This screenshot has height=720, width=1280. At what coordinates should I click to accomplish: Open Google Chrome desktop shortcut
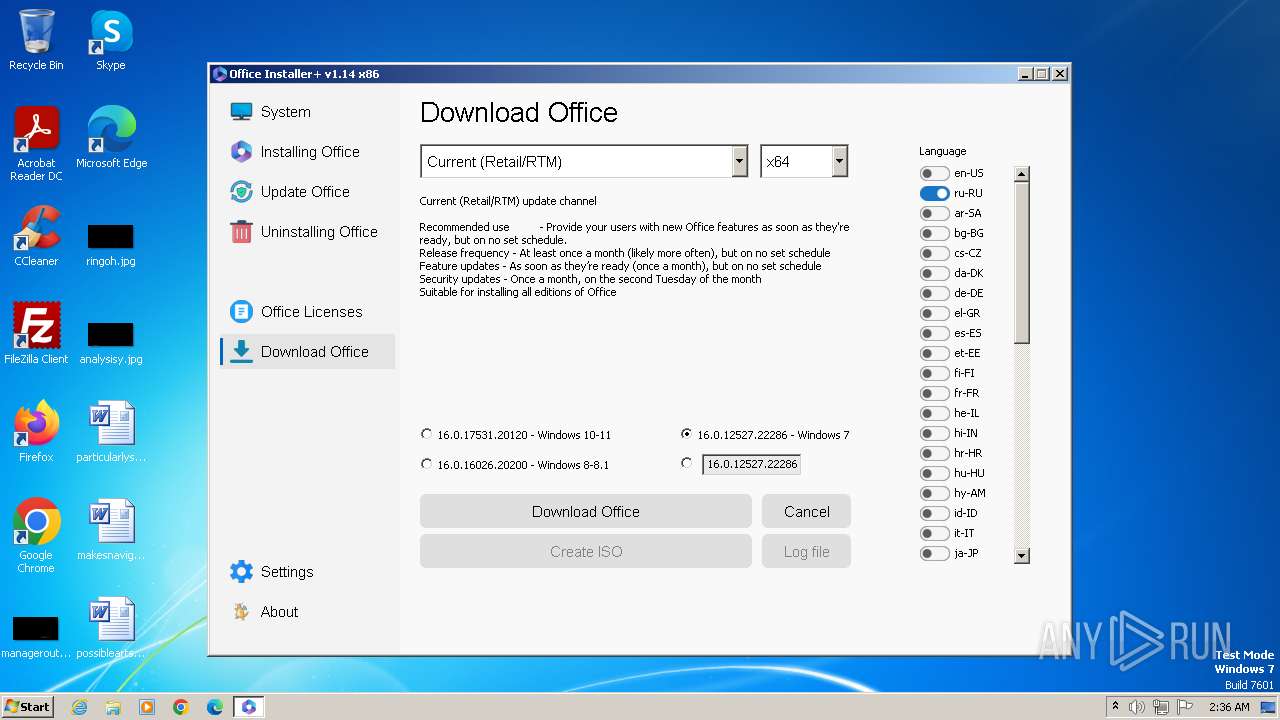pos(36,535)
